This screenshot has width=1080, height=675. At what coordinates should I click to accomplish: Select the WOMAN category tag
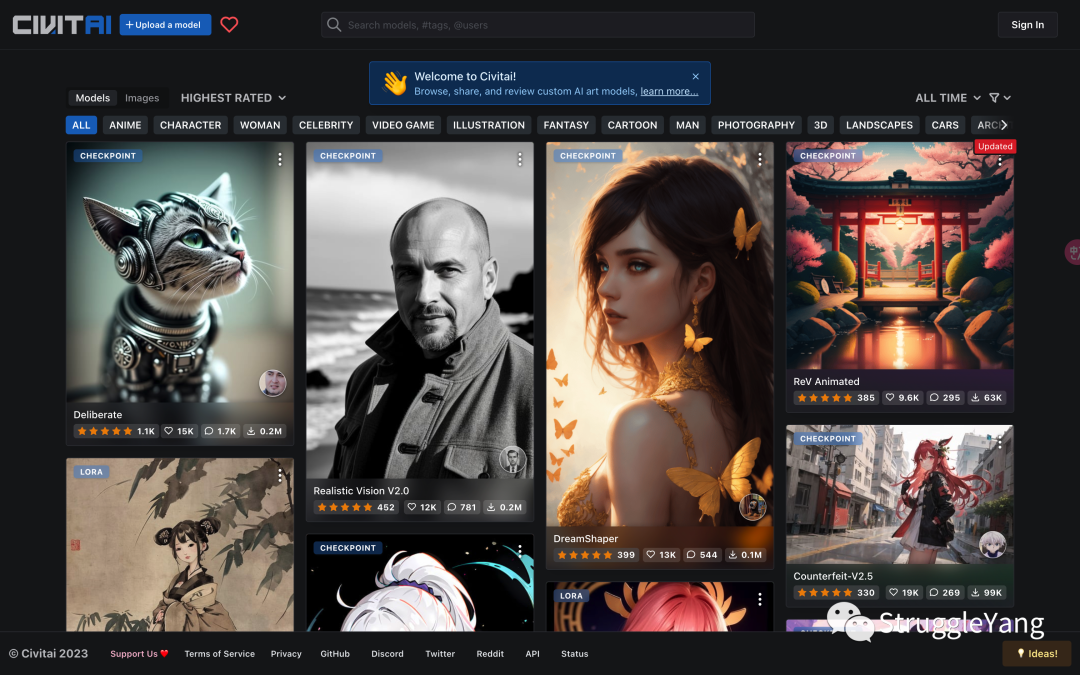tap(260, 125)
